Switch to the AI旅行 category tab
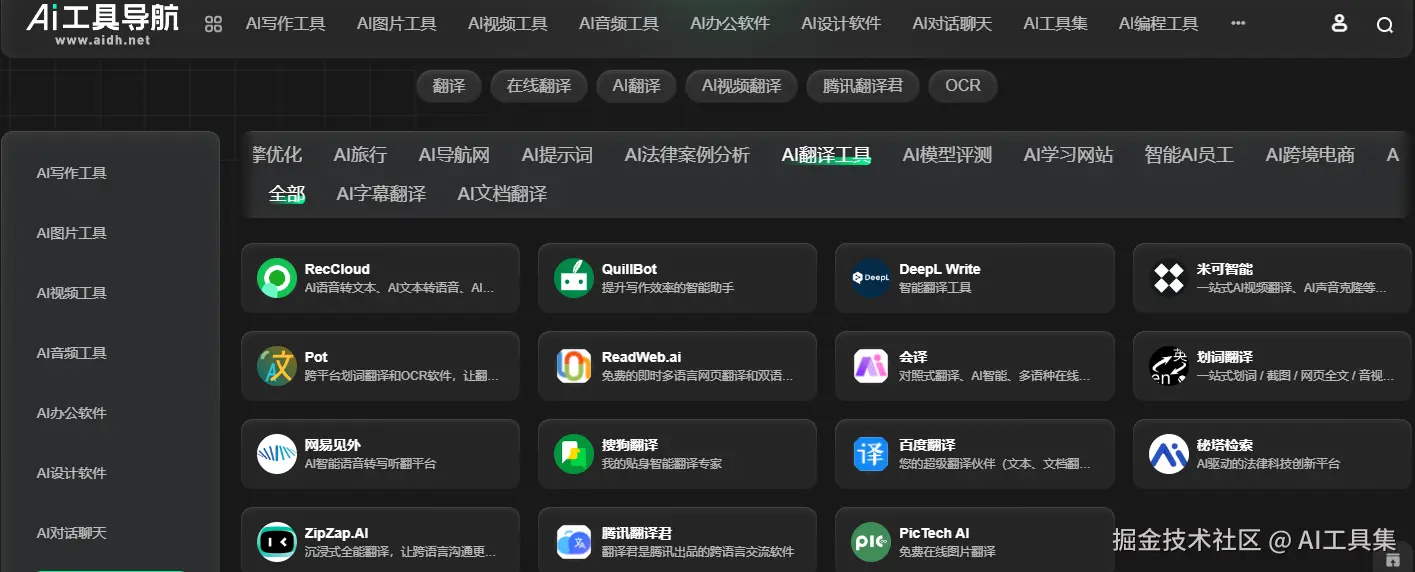1415x572 pixels. click(360, 155)
